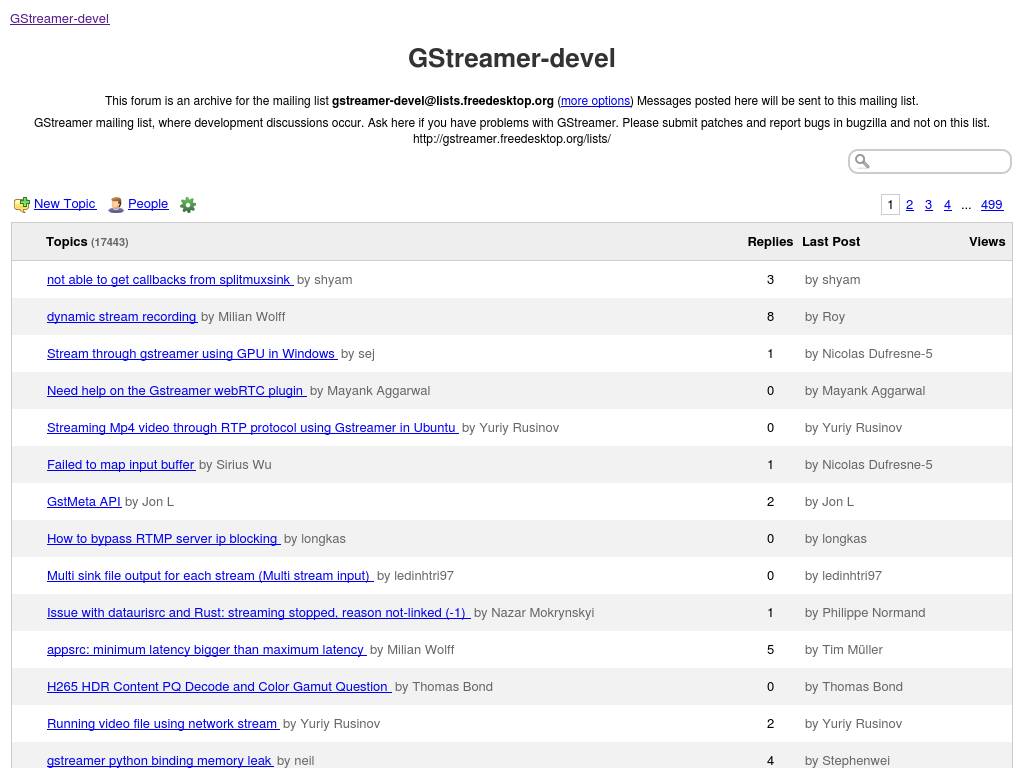The image size is (1024, 768).
Task: Click the 'more options' link
Action: pyautogui.click(x=596, y=101)
